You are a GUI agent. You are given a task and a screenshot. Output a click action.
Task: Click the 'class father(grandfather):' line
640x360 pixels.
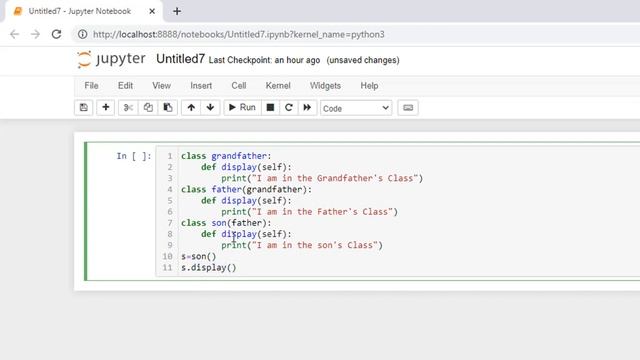tap(246, 189)
